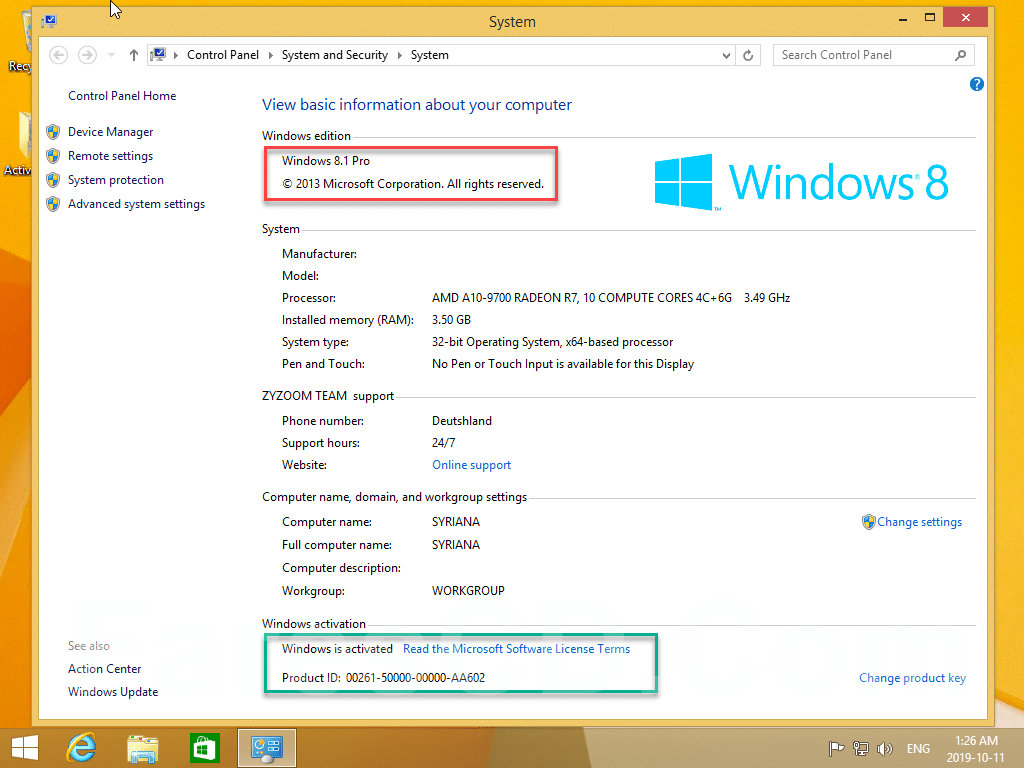Open Control Panel Home
Screen dimensions: 1024x768
[x=122, y=96]
